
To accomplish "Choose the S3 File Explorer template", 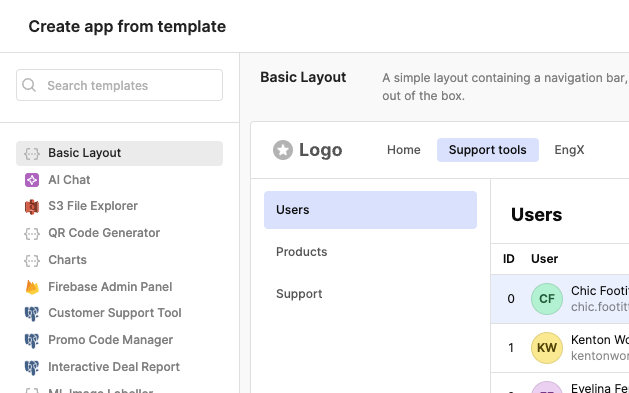I will [x=120, y=206].
